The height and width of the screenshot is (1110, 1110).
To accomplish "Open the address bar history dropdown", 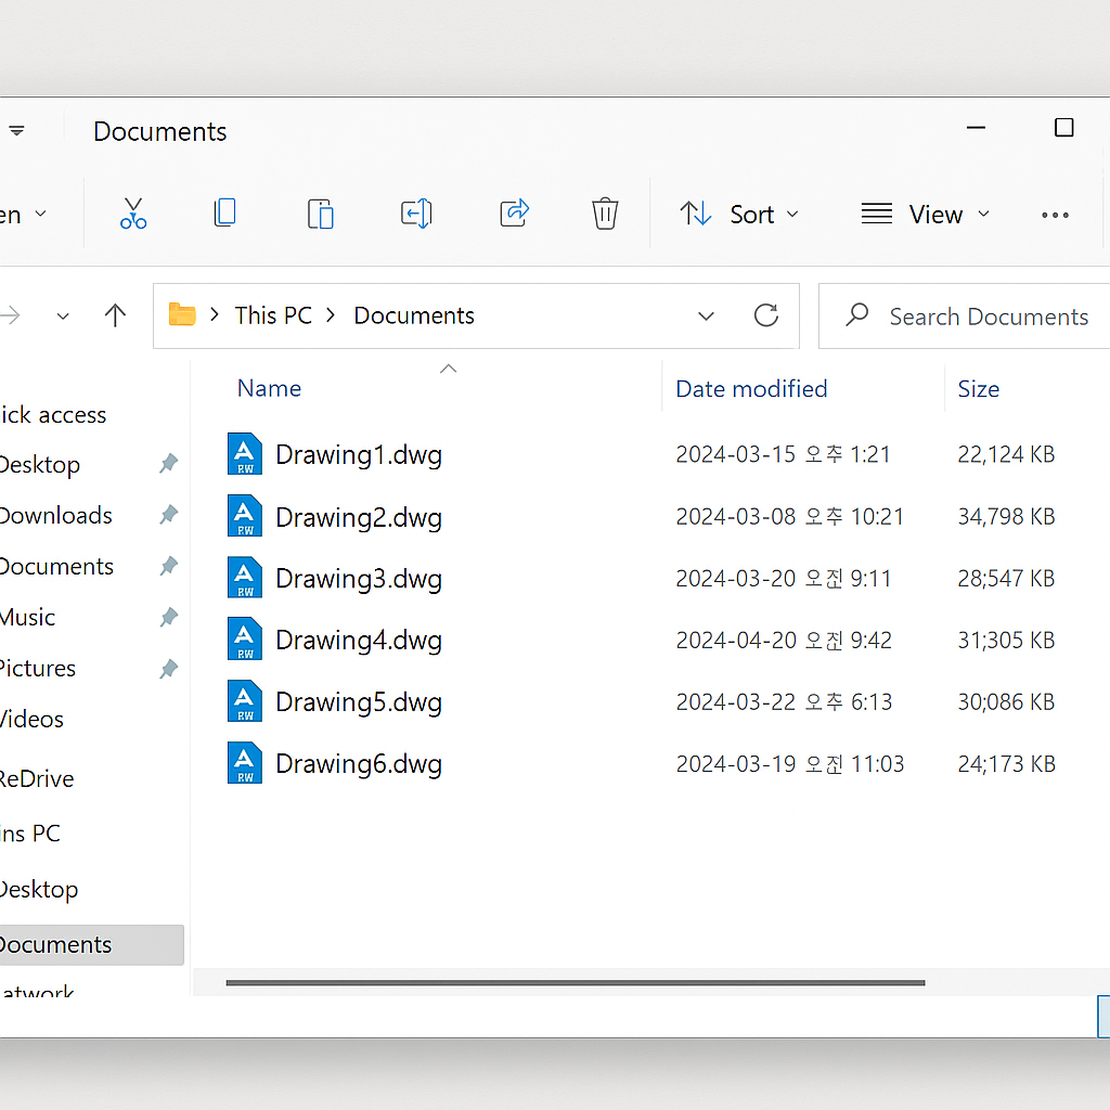I will tap(706, 316).
